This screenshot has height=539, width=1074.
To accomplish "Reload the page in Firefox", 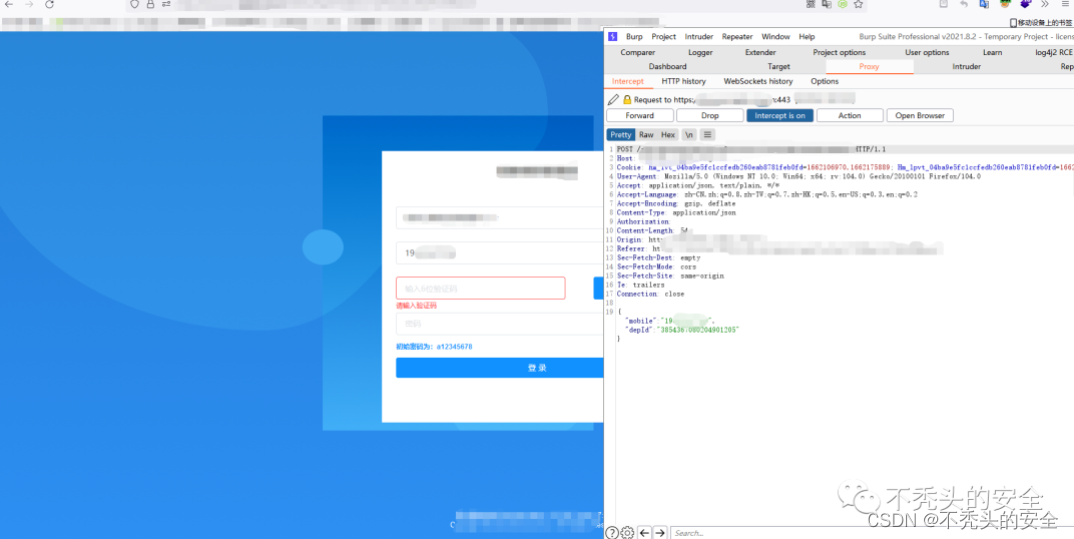I will click(49, 4).
